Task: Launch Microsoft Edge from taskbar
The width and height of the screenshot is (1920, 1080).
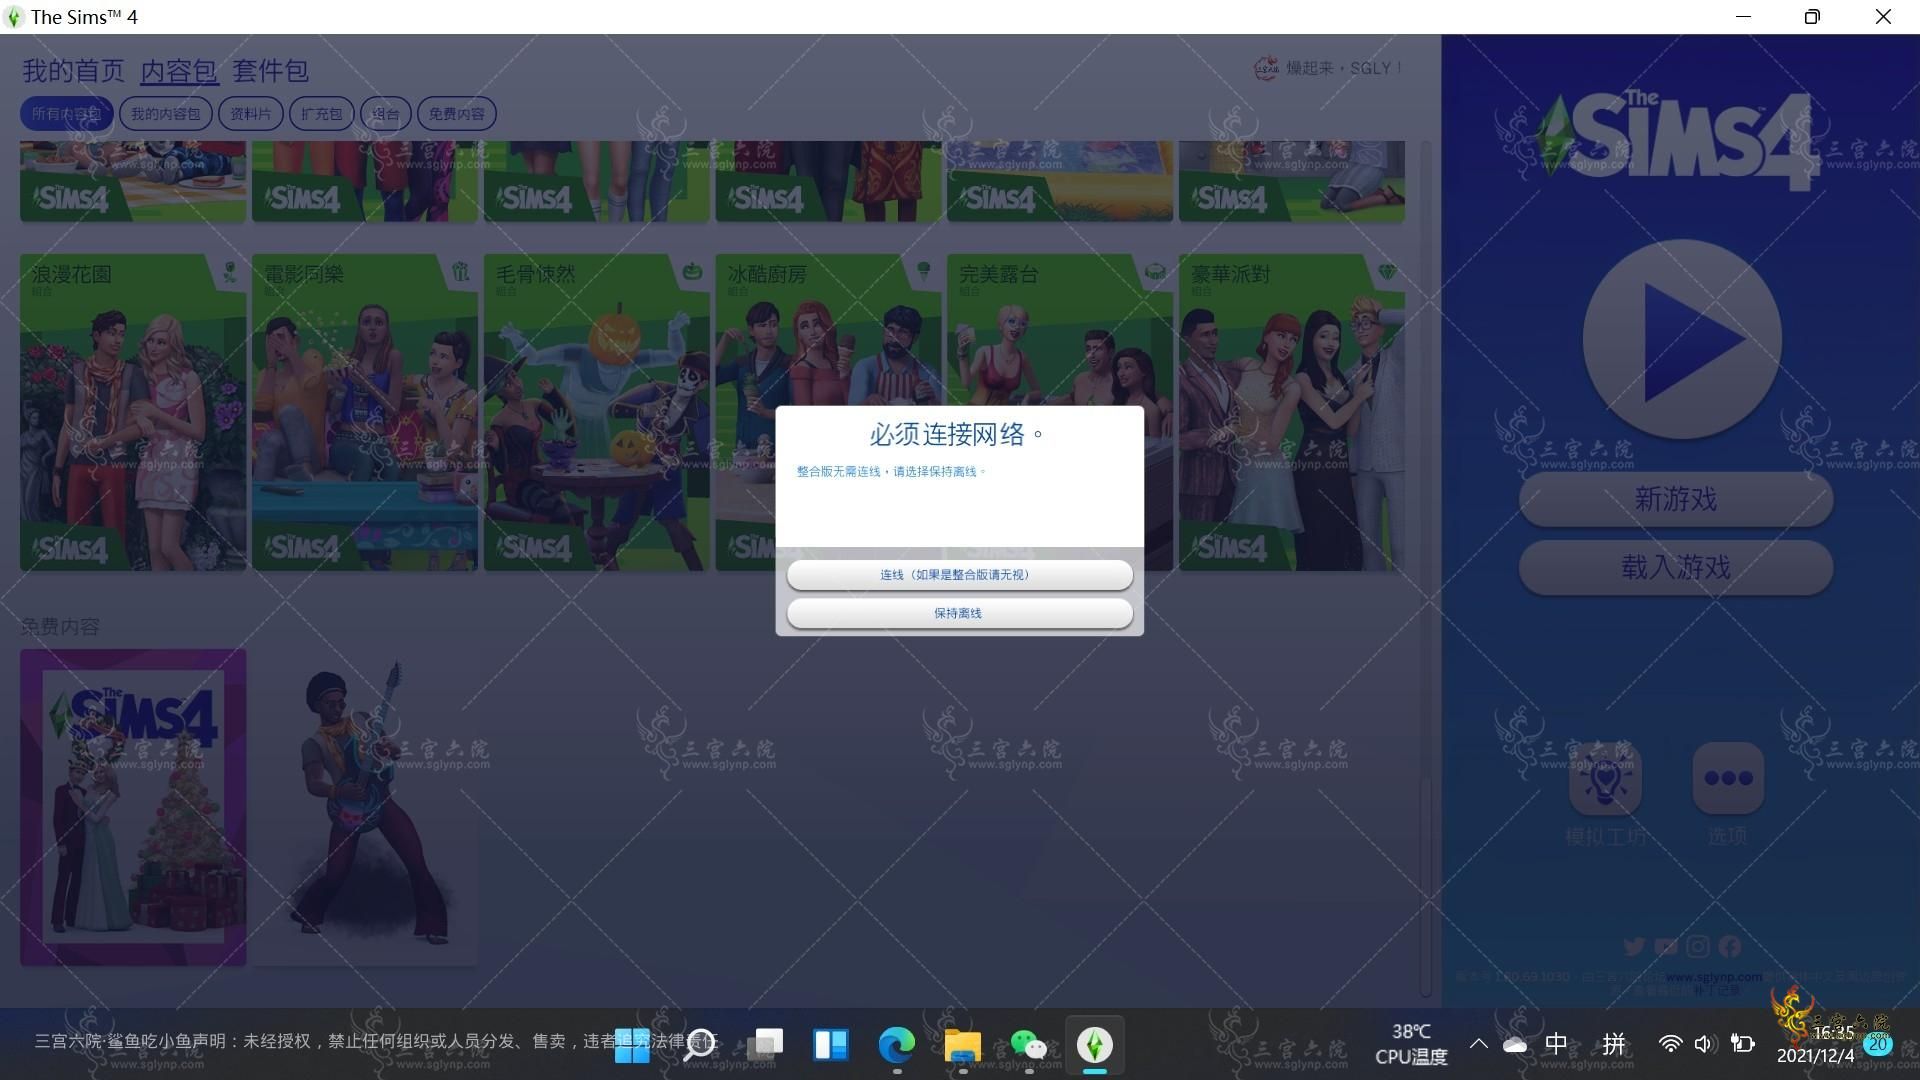Action: tap(897, 1045)
